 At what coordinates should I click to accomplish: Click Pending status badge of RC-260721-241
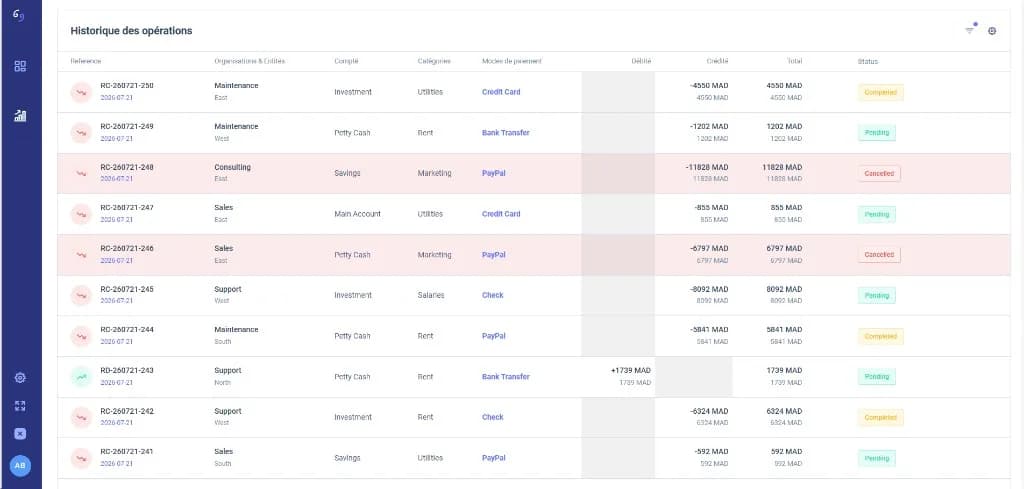(876, 458)
